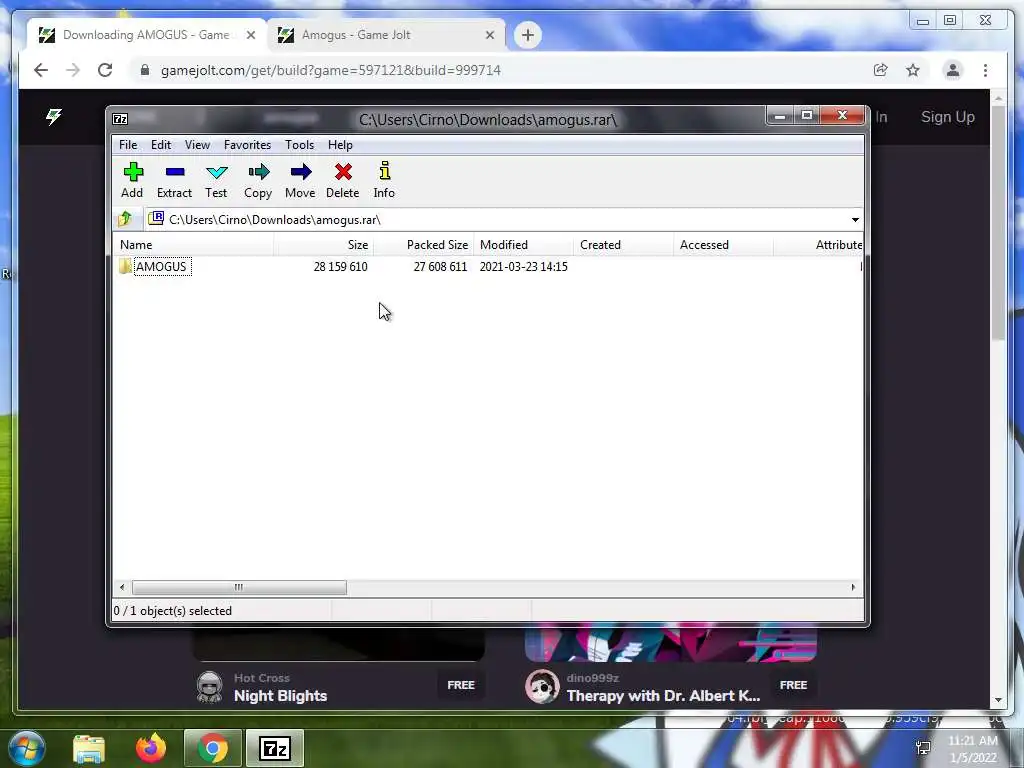Click the scrollbar's right arrow in 7-Zip

pyautogui.click(x=853, y=587)
